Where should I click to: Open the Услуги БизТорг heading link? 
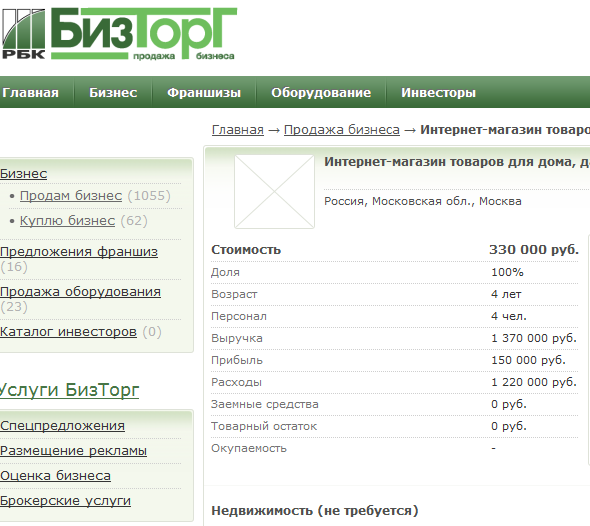point(69,390)
